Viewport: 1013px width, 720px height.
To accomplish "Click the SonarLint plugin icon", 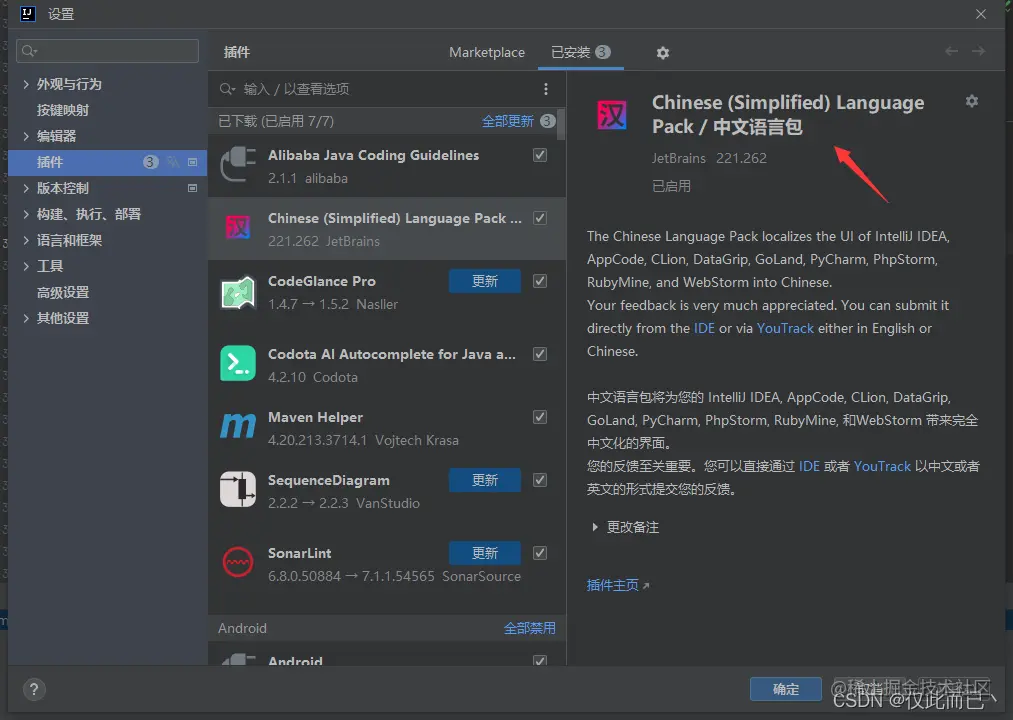I will click(x=238, y=562).
